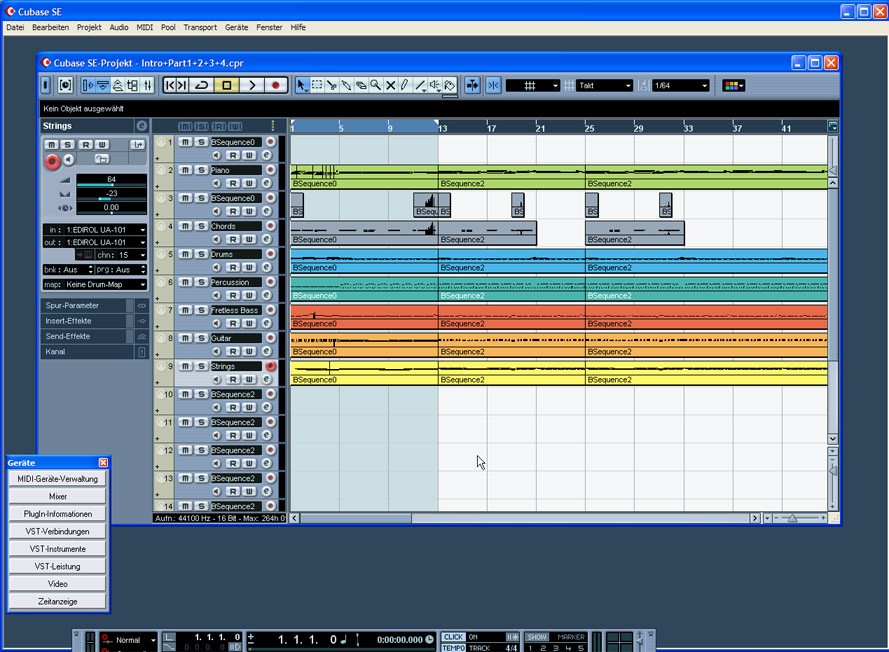The image size is (889, 652).
Task: Select the Play speaker tool
Action: [434, 86]
